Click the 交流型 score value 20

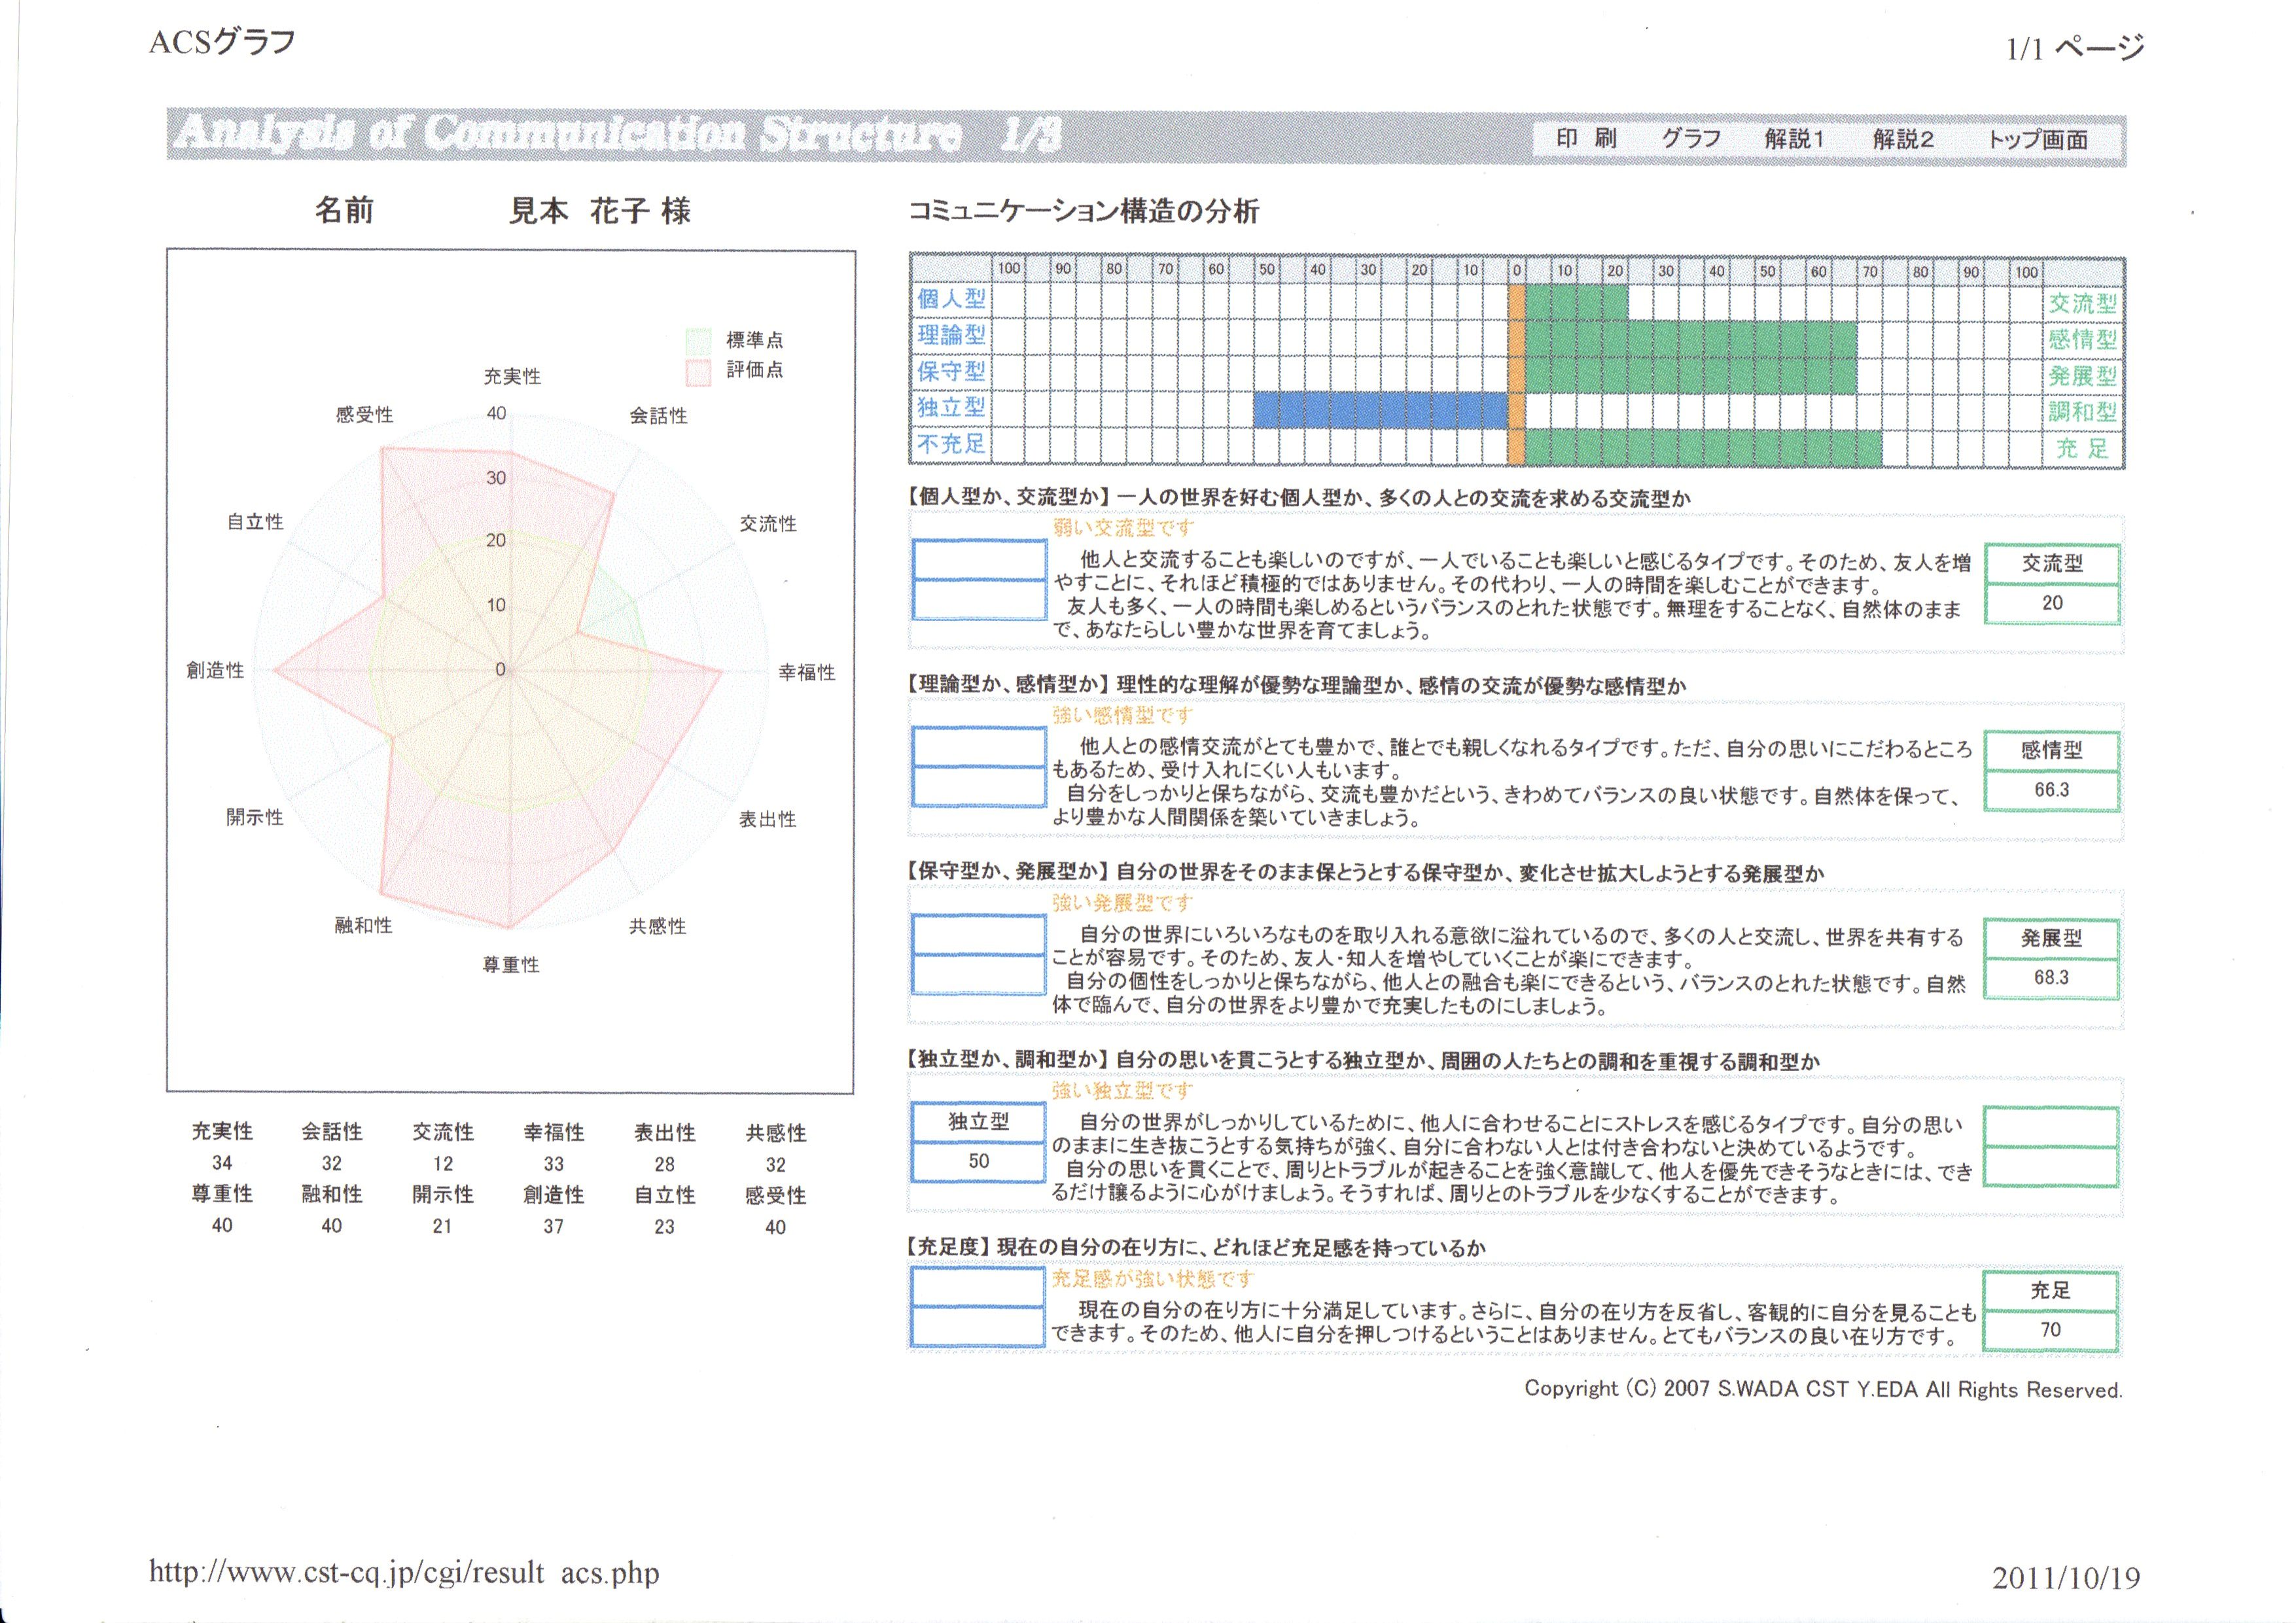[2051, 603]
